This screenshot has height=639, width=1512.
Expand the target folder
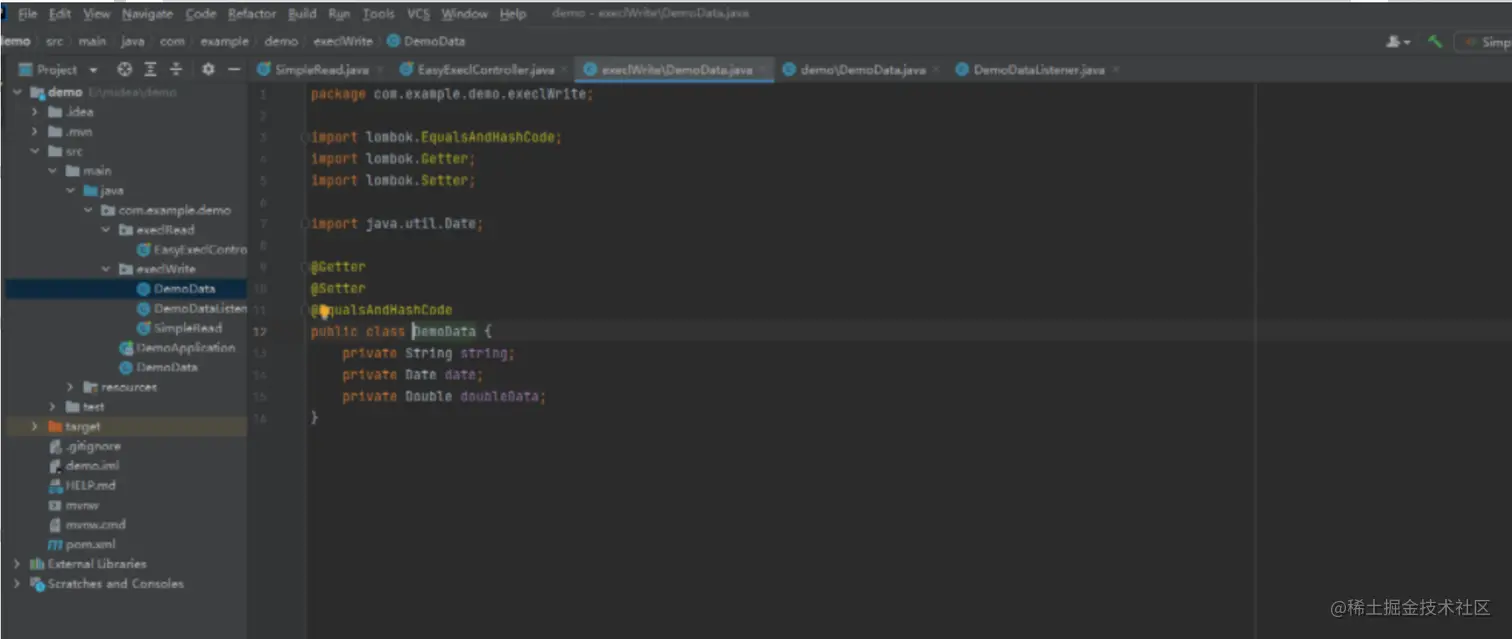coord(34,426)
